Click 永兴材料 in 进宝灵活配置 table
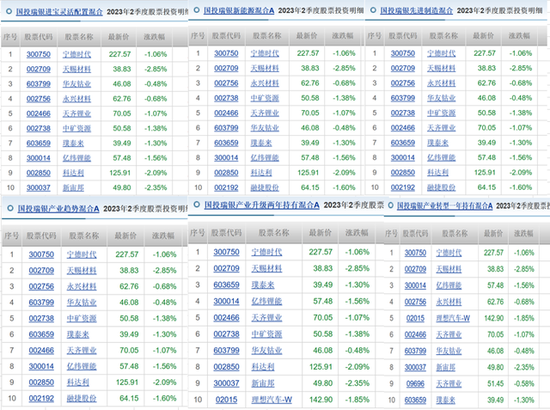 tap(77, 99)
